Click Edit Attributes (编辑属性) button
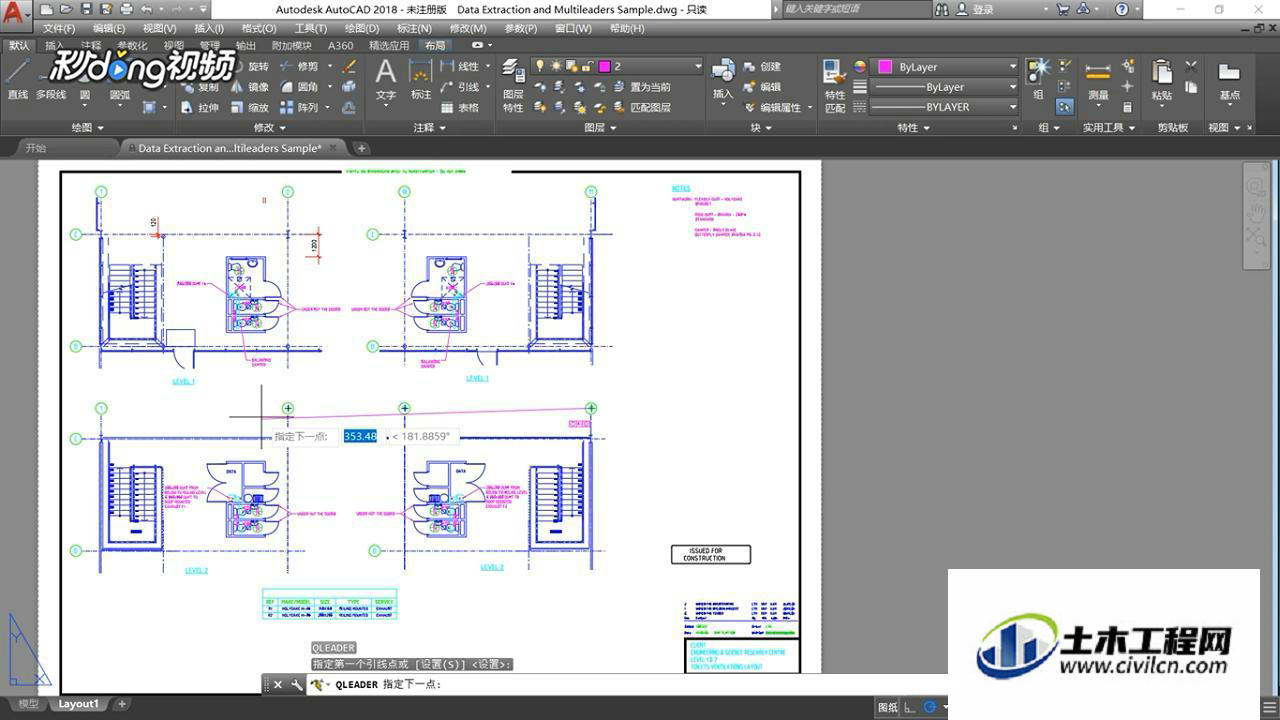Screen dimensions: 1280x720 (x=773, y=107)
